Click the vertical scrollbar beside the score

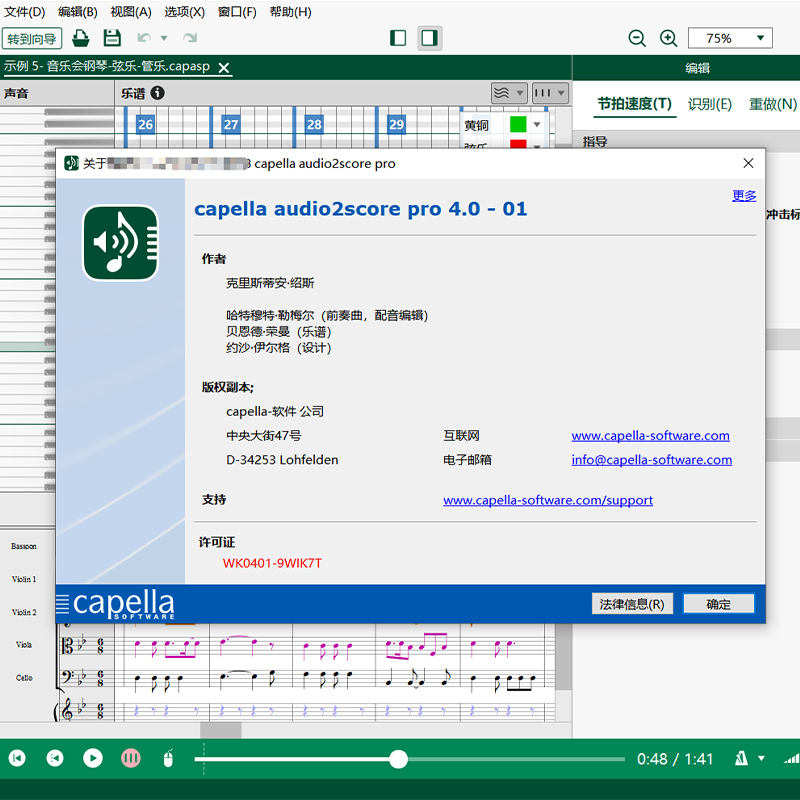point(563,657)
